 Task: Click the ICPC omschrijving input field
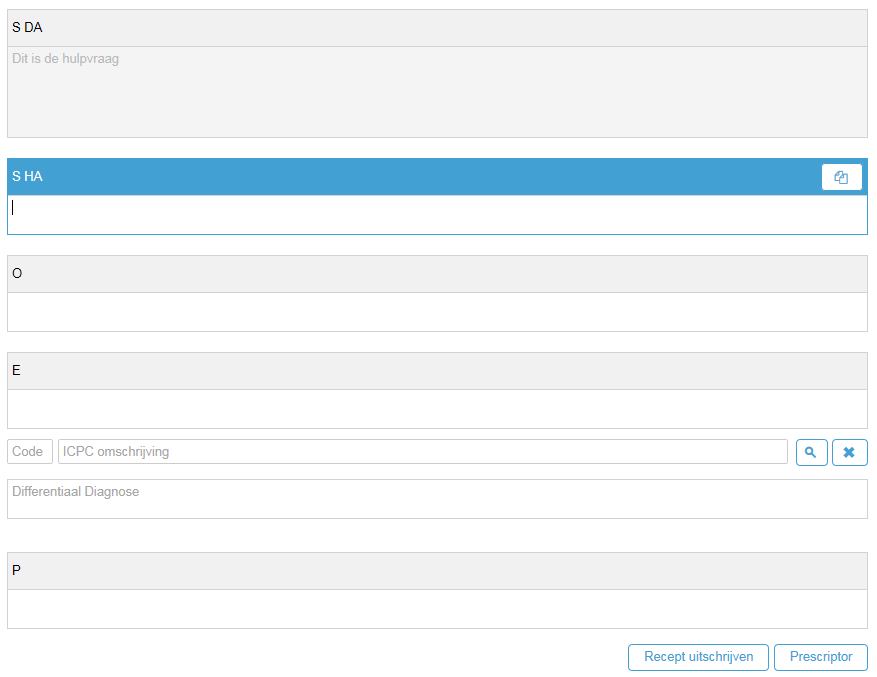pyautogui.click(x=423, y=452)
